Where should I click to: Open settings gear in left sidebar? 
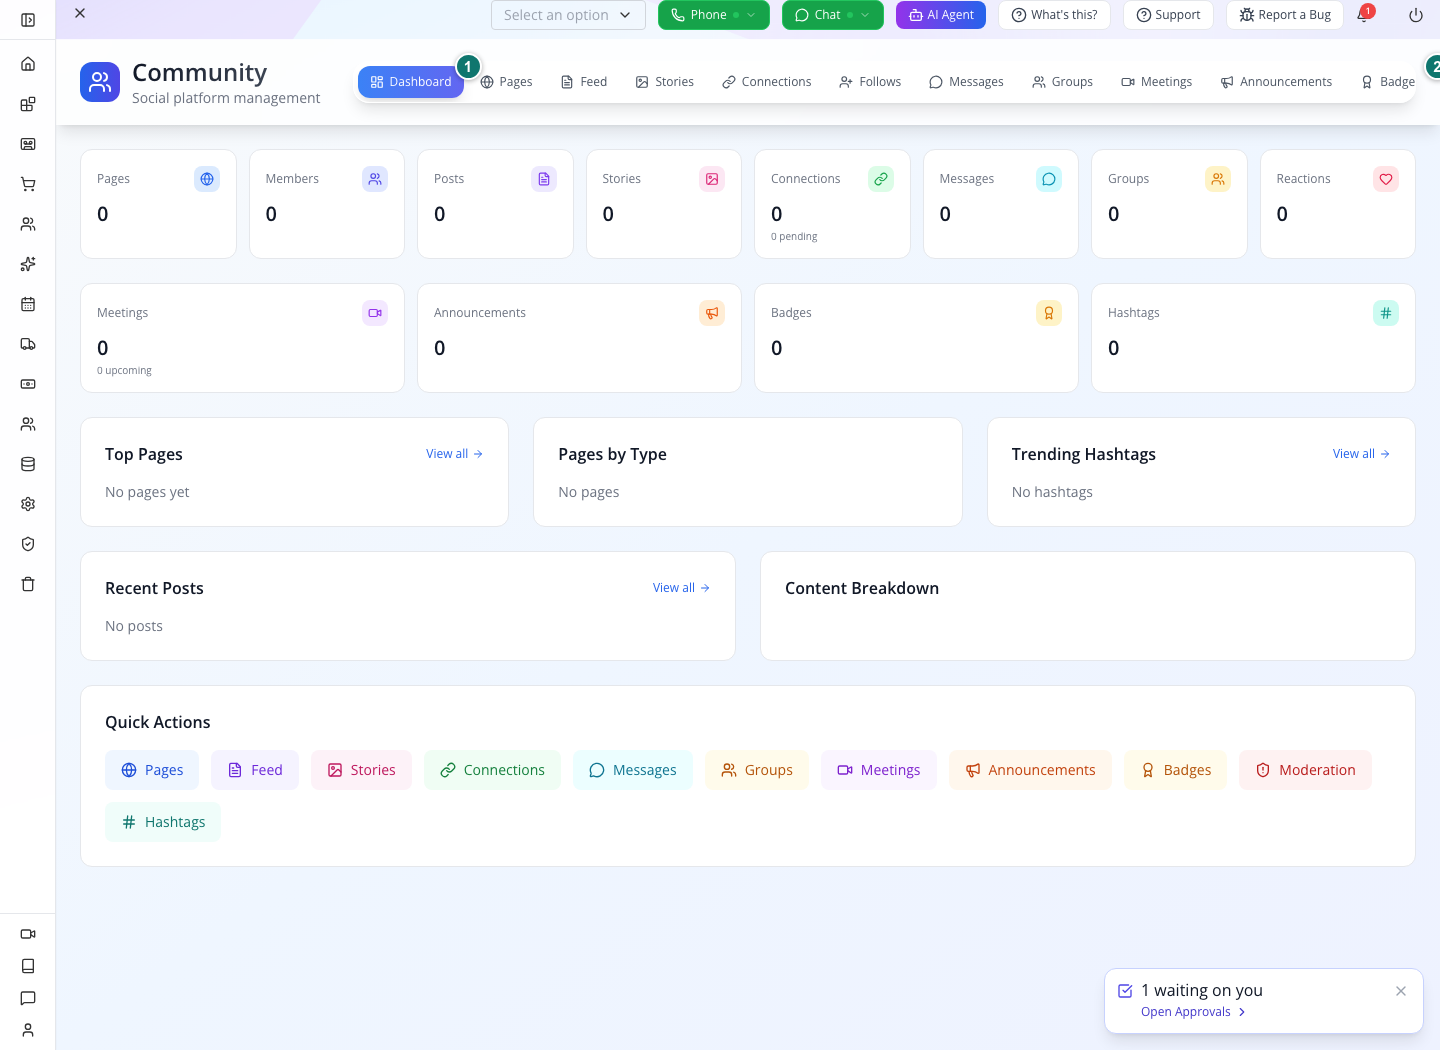(28, 504)
